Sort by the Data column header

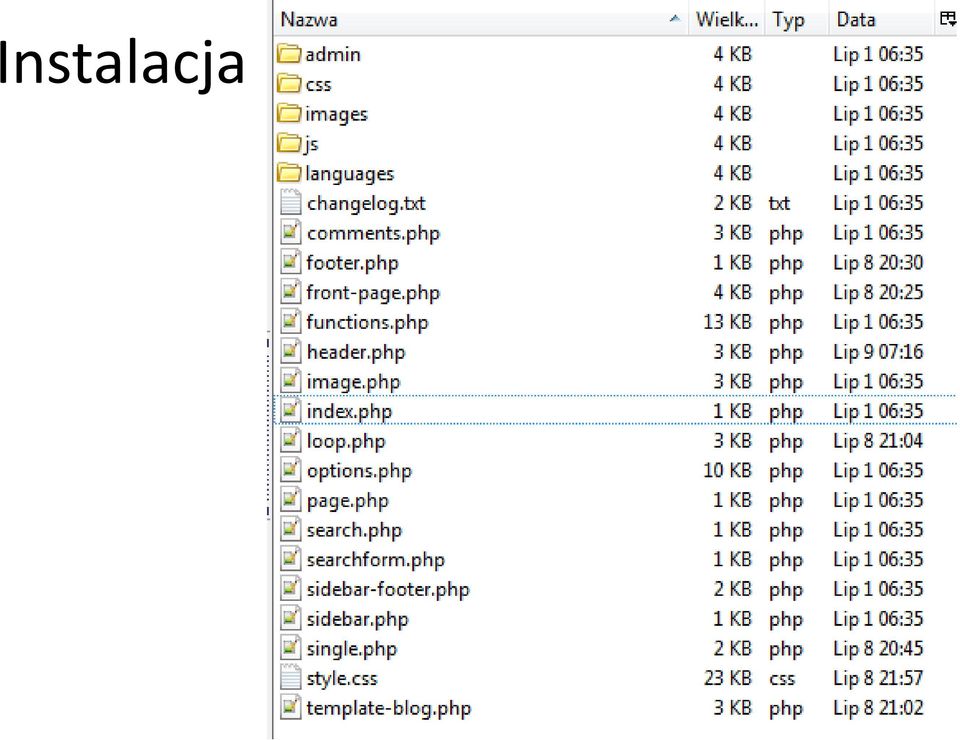[x=882, y=20]
